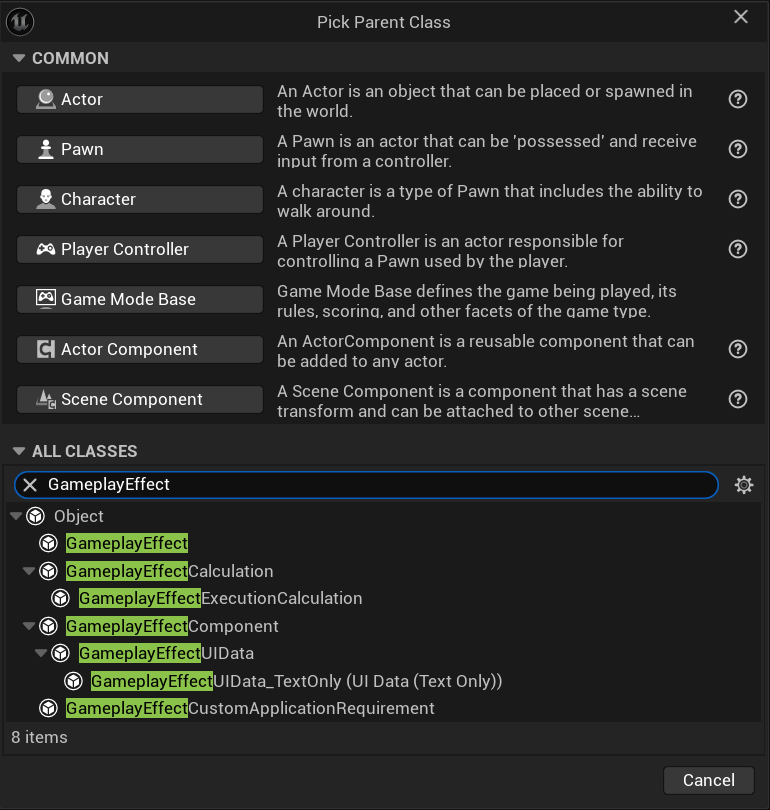The height and width of the screenshot is (810, 770).
Task: Open help for the Pawn class
Action: (737, 149)
